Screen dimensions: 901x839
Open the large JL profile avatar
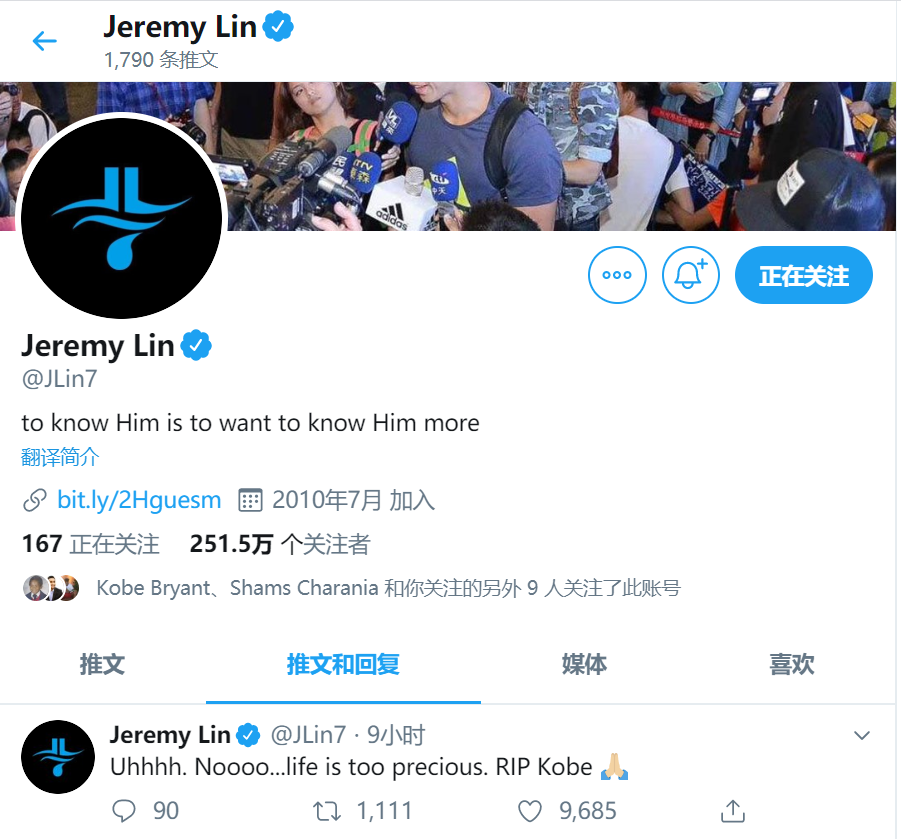point(121,218)
